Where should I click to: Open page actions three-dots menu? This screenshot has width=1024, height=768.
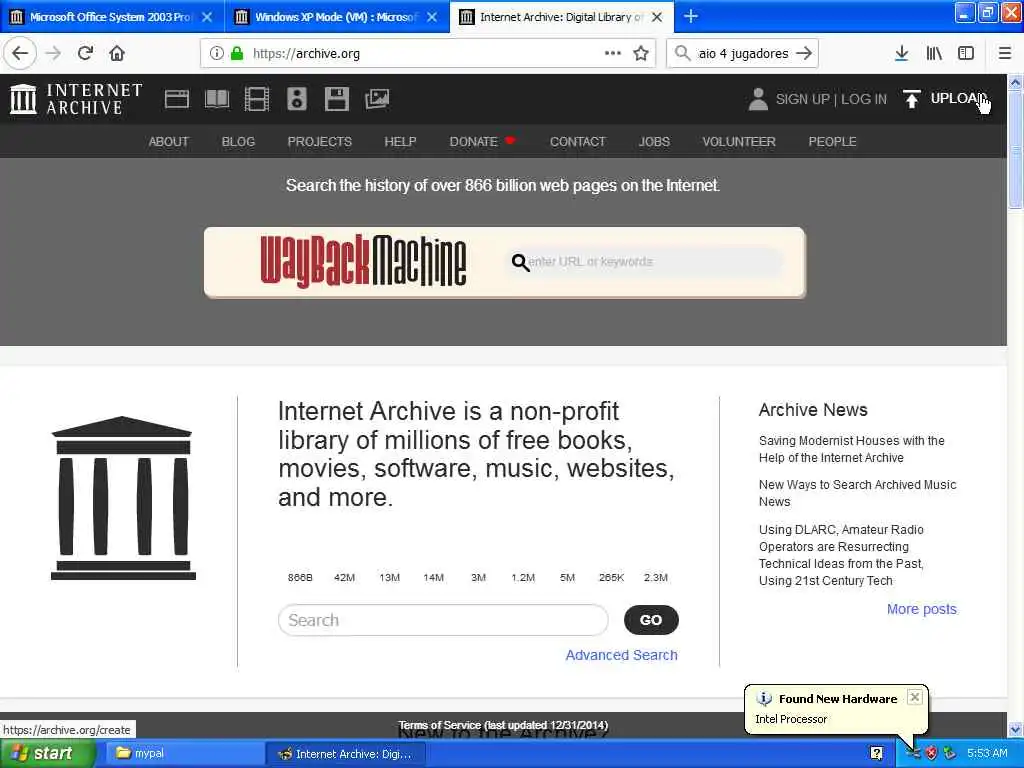[x=613, y=54]
